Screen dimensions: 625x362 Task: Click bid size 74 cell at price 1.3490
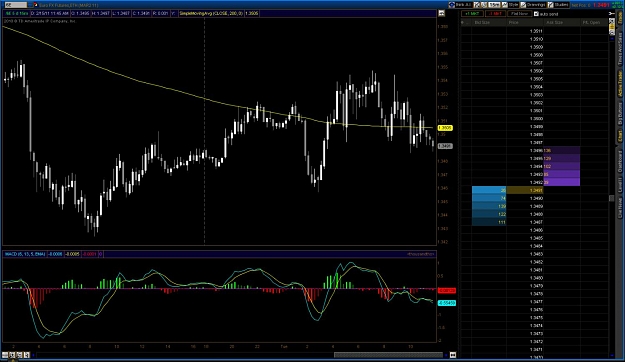(x=489, y=198)
